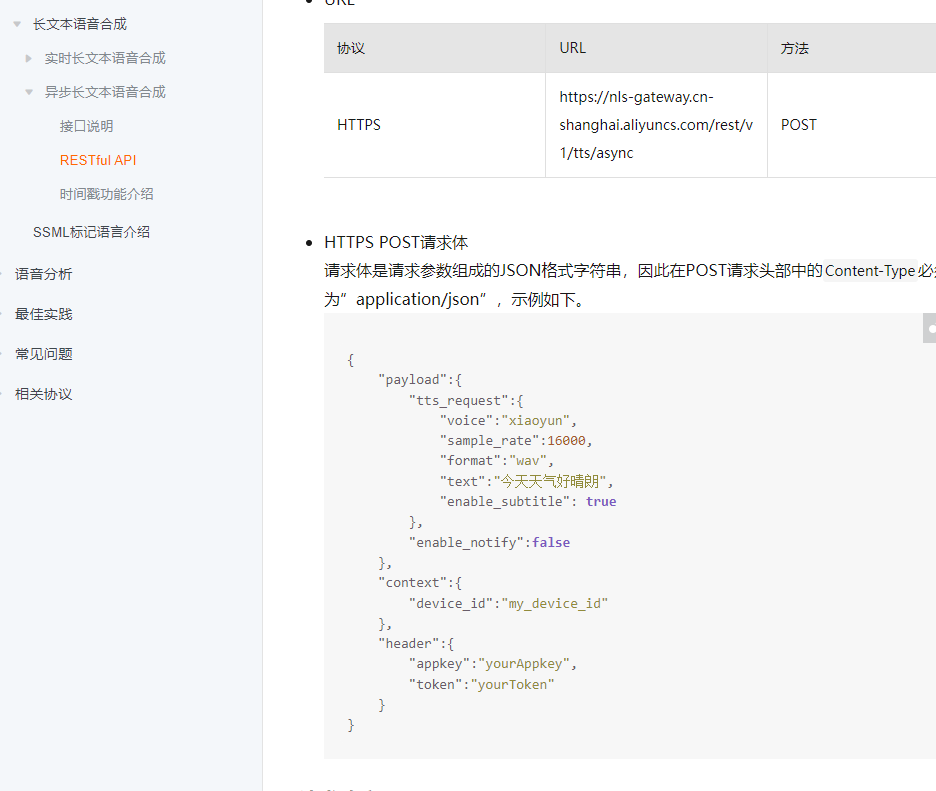The width and height of the screenshot is (936, 791).
Task: Collapse the 异步长文本语音合成 arrow
Action: [x=29, y=92]
